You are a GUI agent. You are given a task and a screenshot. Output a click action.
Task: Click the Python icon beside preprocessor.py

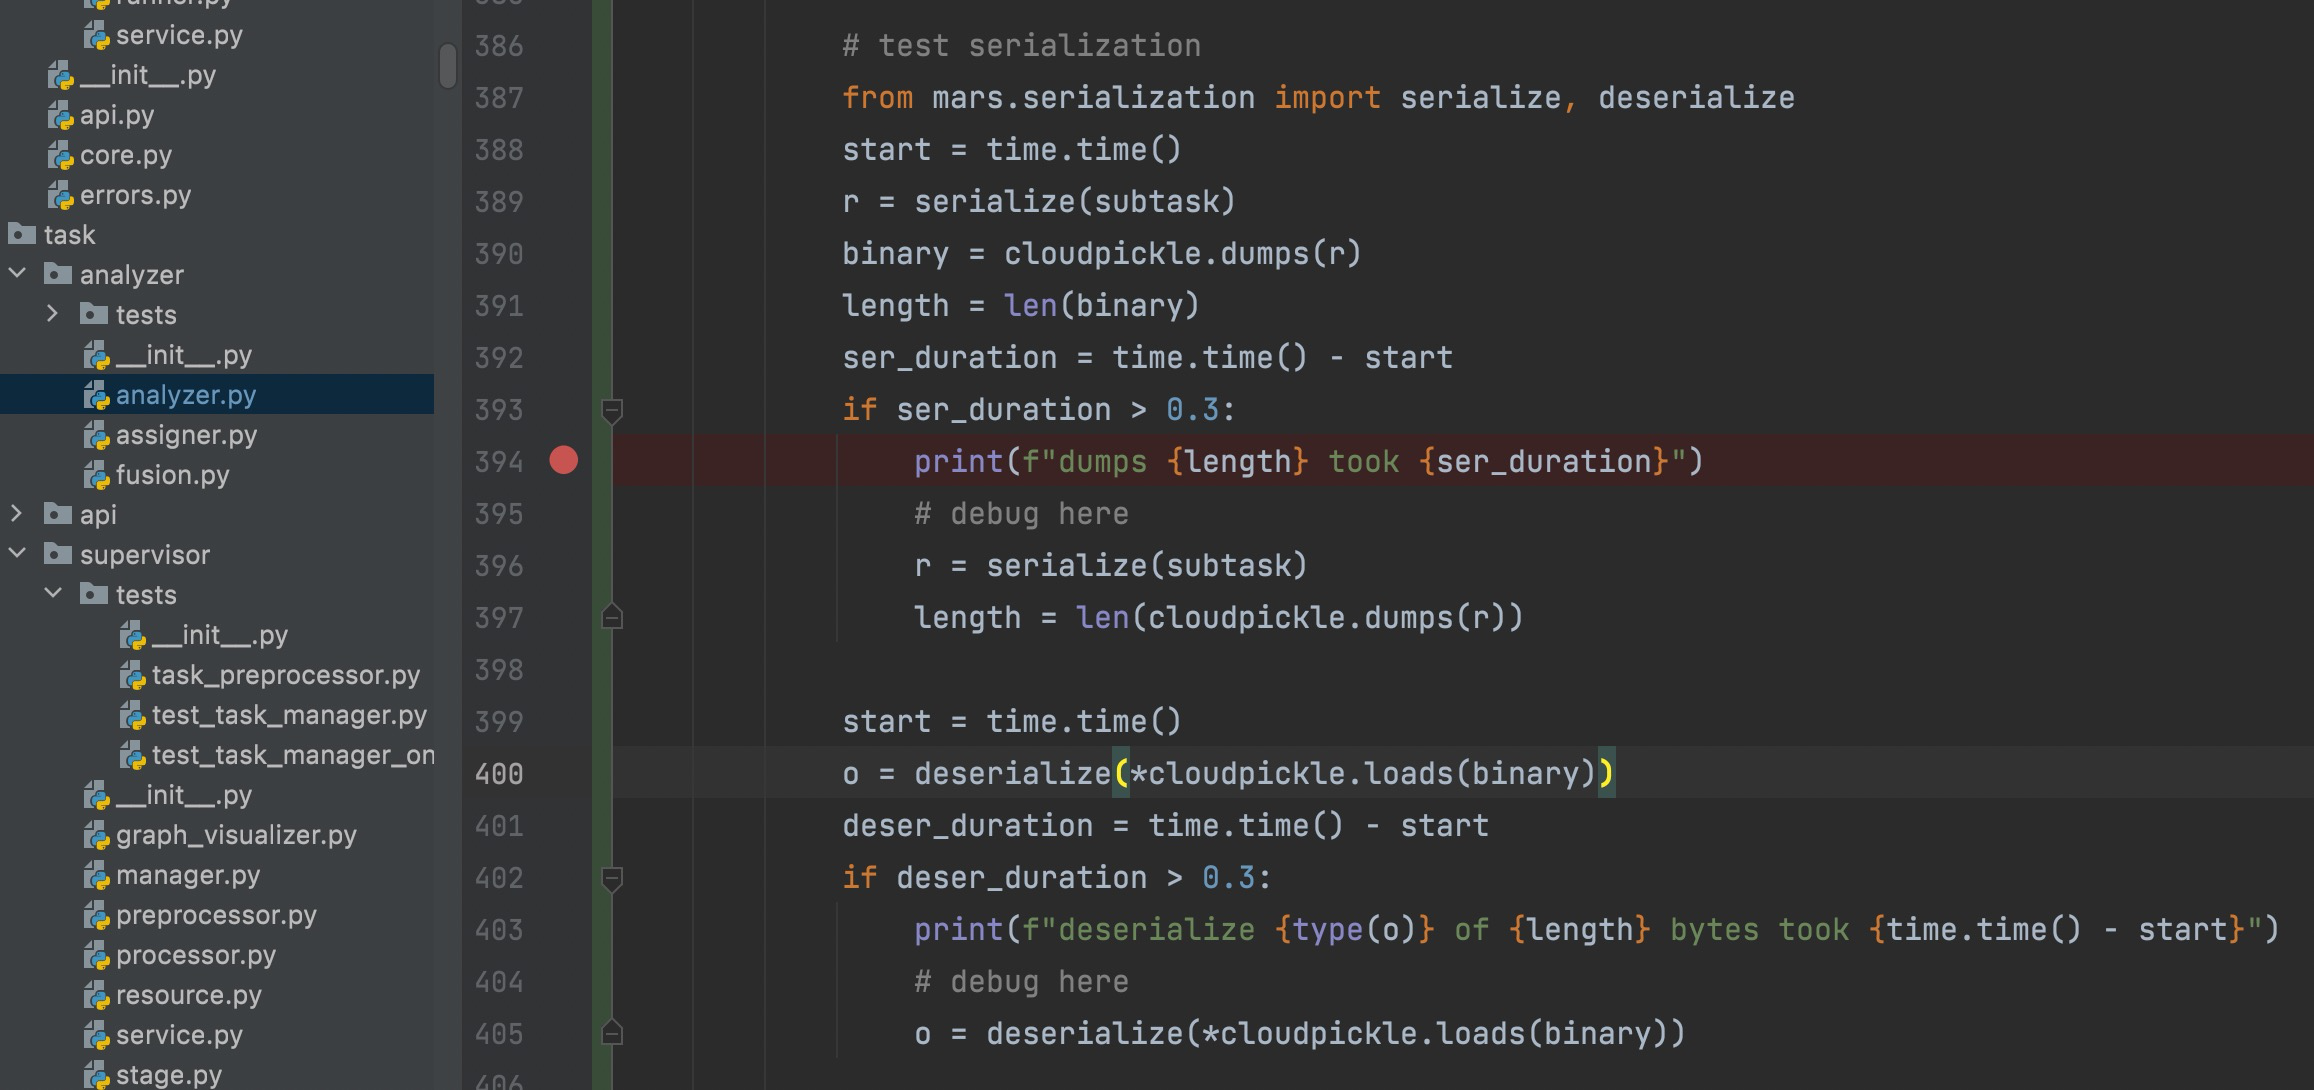(97, 916)
